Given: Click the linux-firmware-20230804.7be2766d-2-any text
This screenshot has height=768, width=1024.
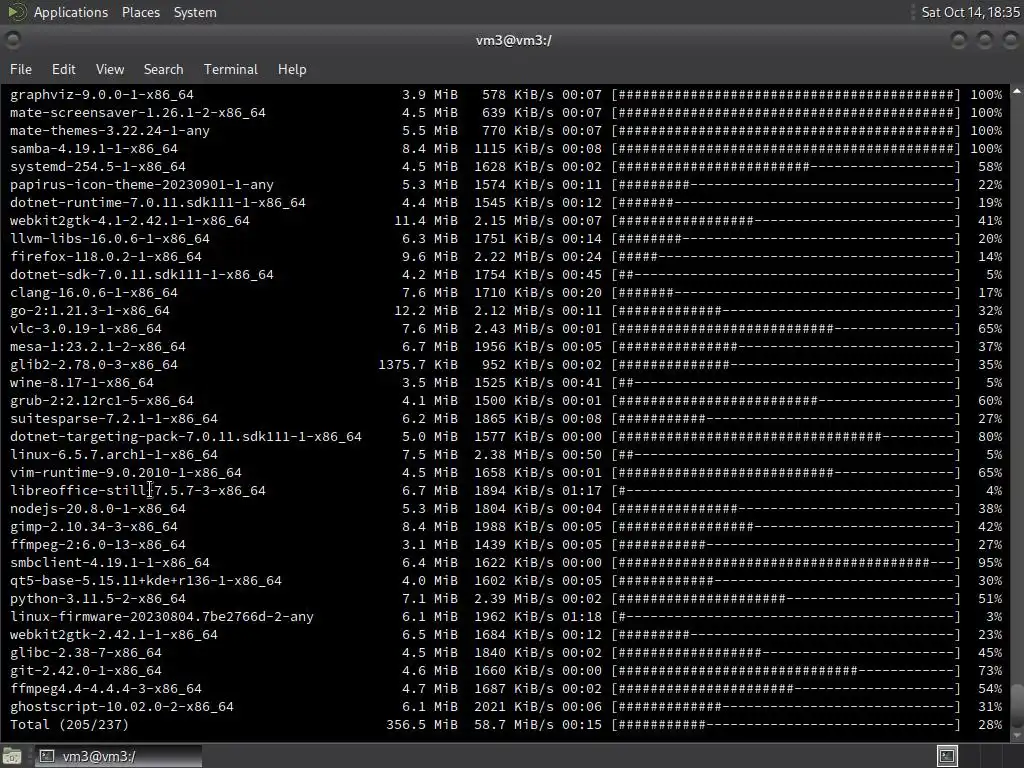Looking at the screenshot, I should click(x=162, y=616).
